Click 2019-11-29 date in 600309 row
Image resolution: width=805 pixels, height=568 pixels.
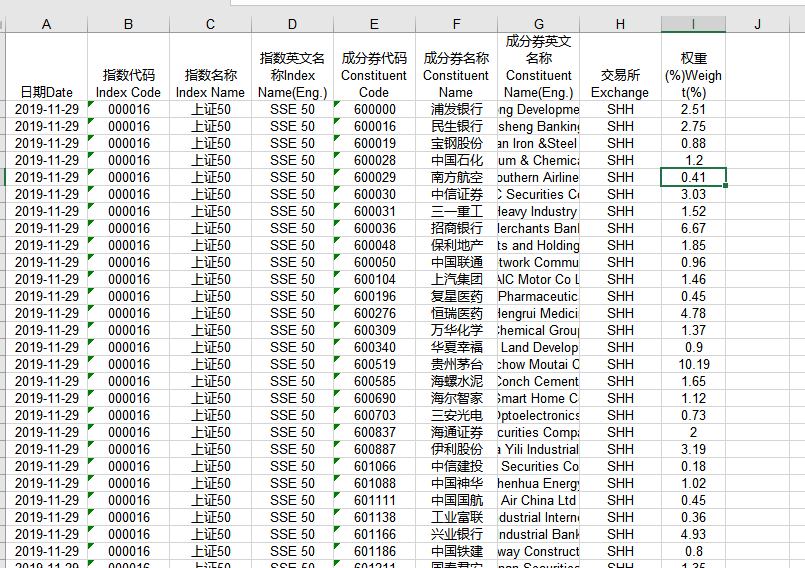pyautogui.click(x=46, y=330)
